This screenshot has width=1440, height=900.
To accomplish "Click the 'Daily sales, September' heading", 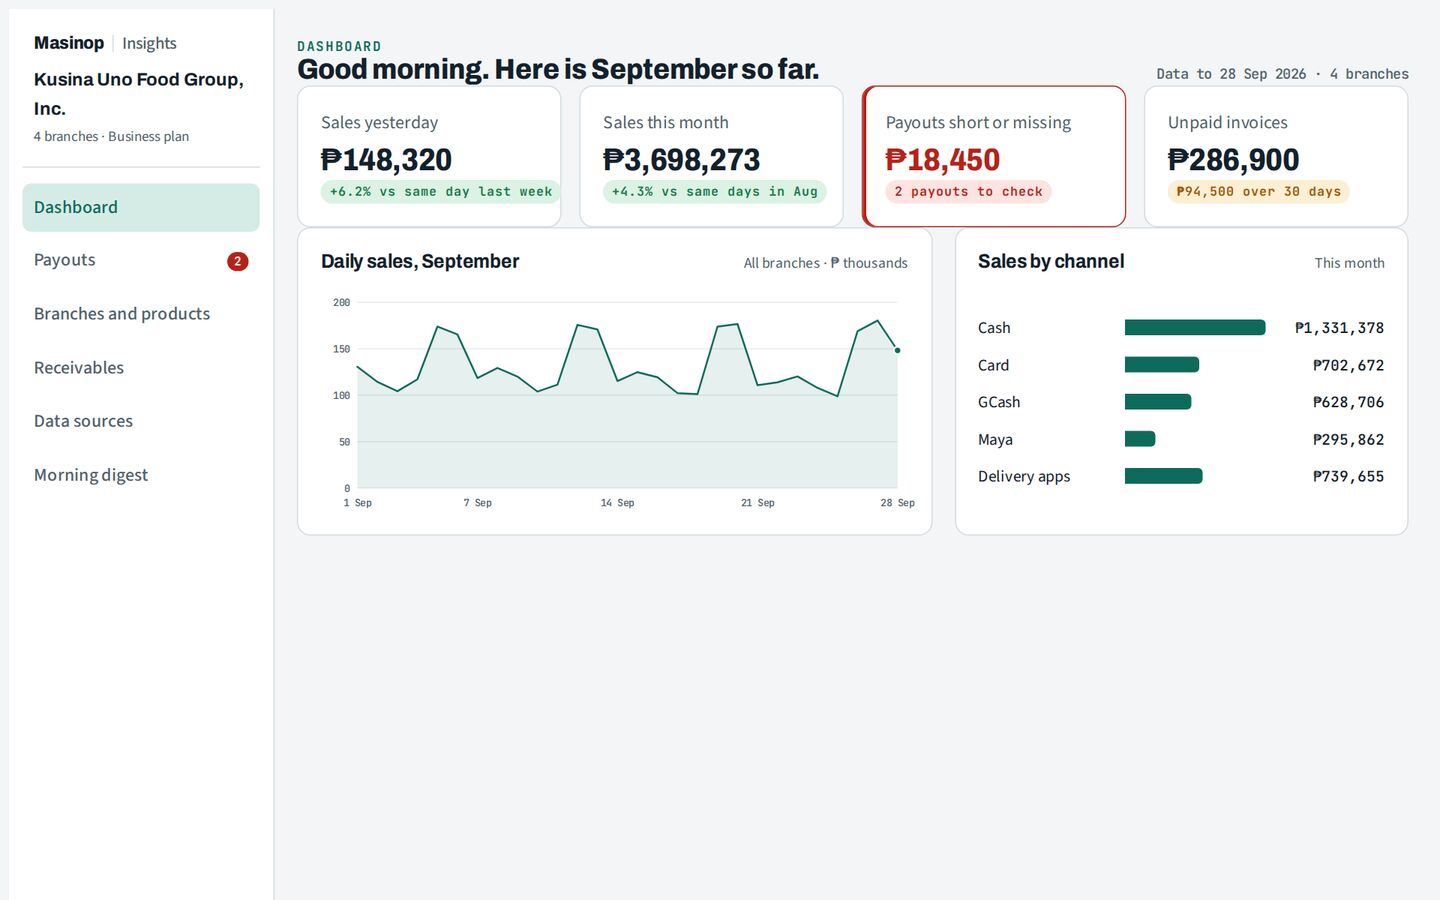I will [420, 262].
